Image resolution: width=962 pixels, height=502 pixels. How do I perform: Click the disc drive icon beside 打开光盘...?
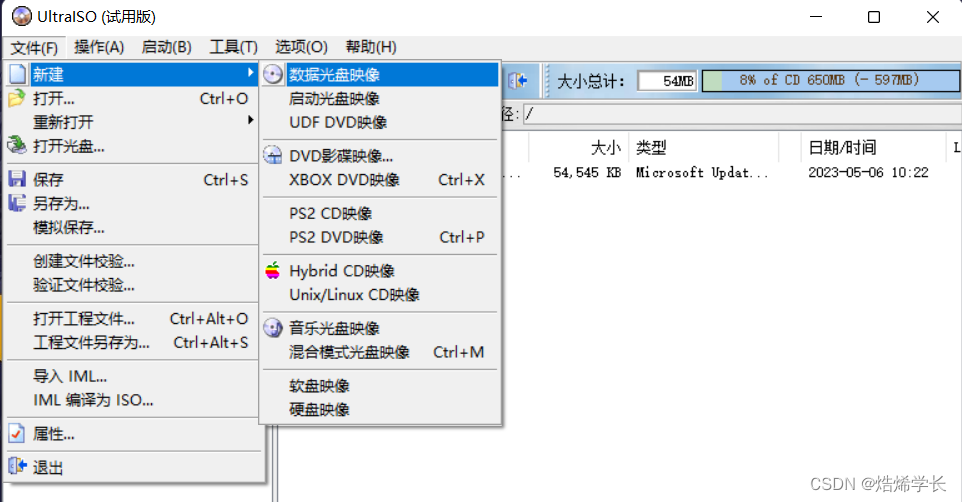(17, 145)
